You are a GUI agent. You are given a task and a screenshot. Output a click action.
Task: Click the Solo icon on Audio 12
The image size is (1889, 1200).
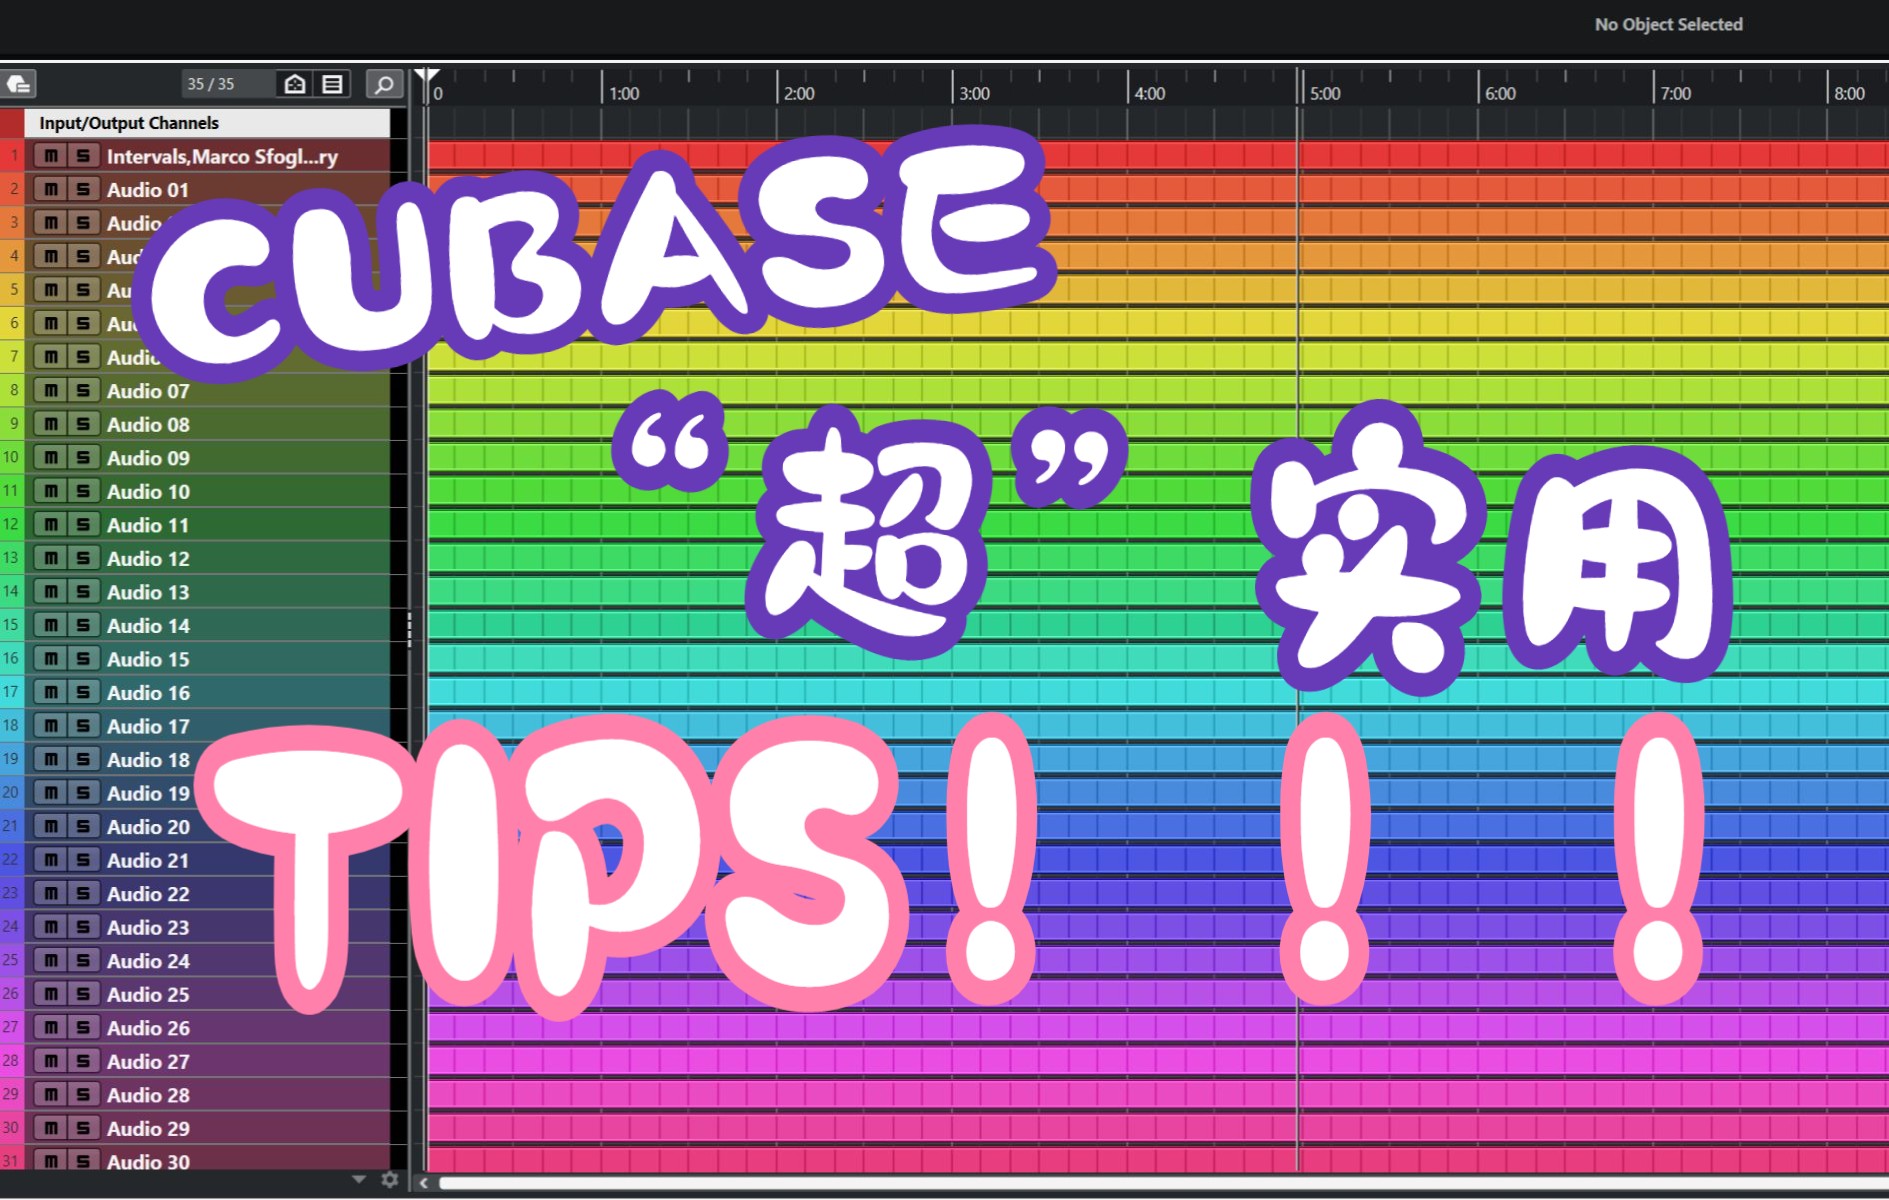[83, 557]
